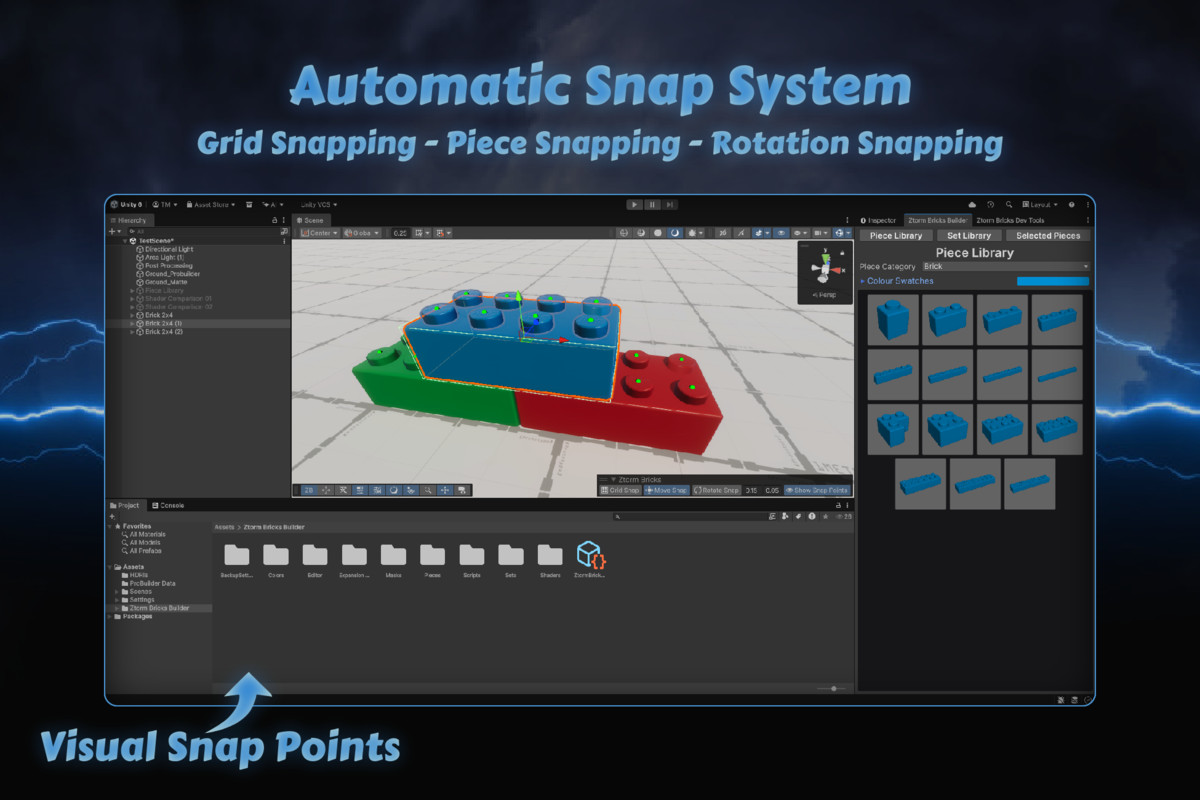Viewport: 1200px width, 800px height.
Task: Toggle 2D view in scene toolbar
Action: 309,490
